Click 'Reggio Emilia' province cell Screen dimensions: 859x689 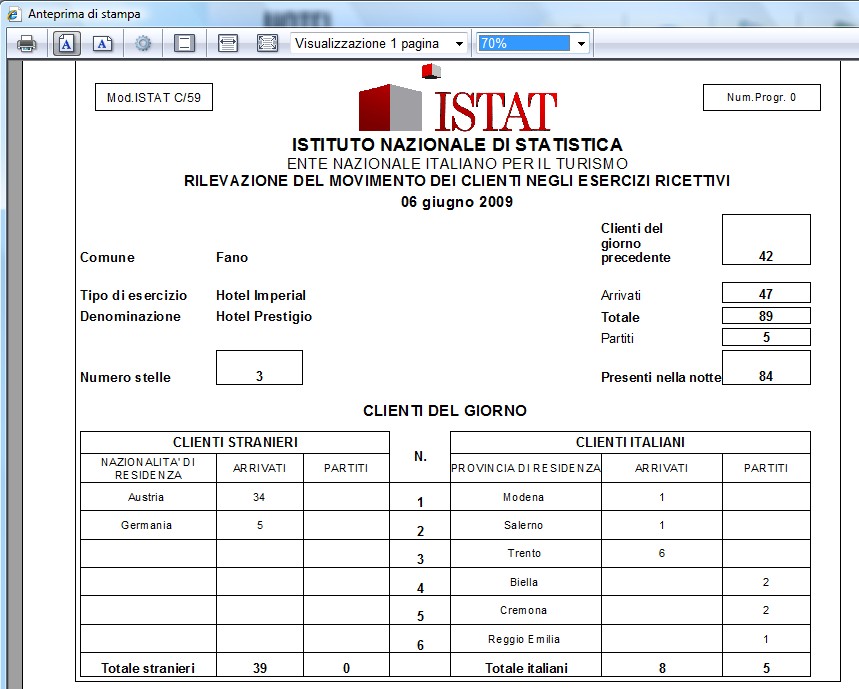tap(524, 639)
